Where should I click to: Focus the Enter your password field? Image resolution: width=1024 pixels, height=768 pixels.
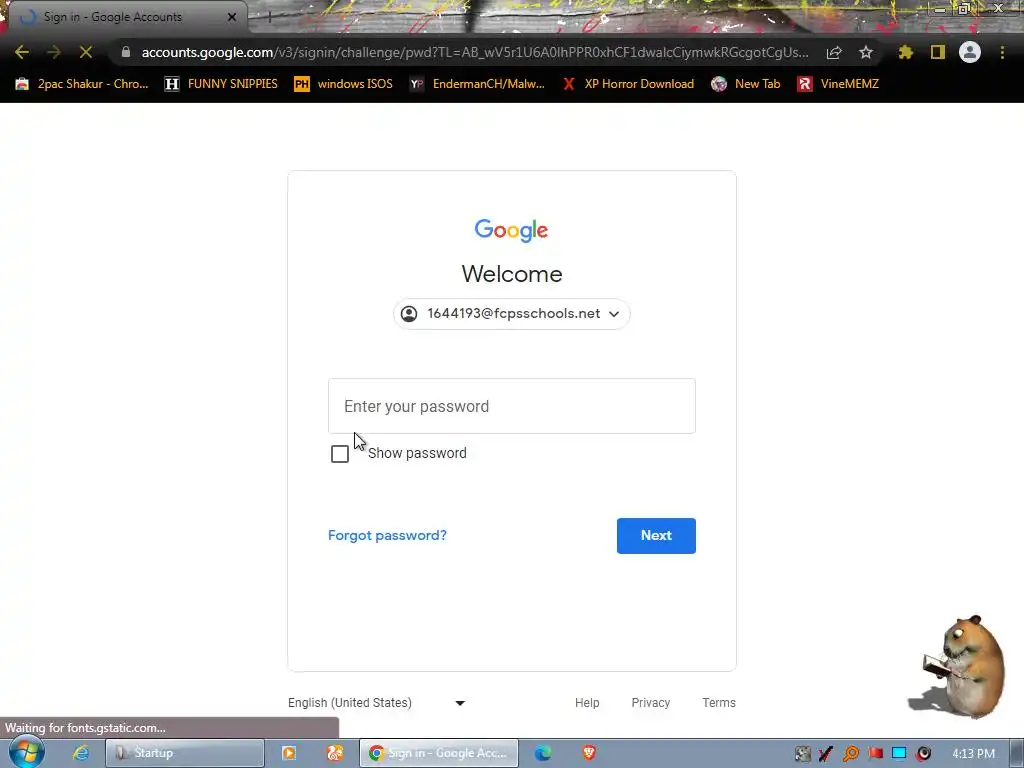[512, 406]
